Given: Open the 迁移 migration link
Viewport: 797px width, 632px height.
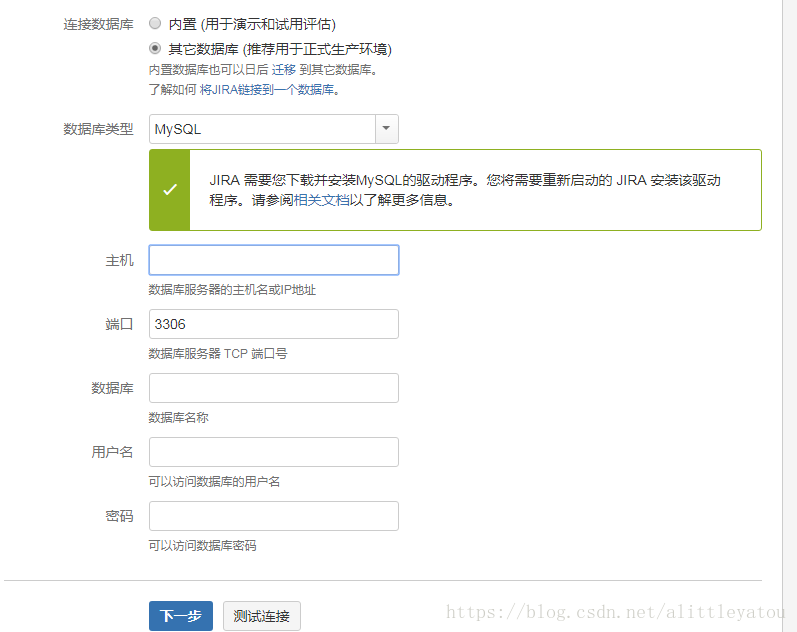Looking at the screenshot, I should tap(284, 70).
